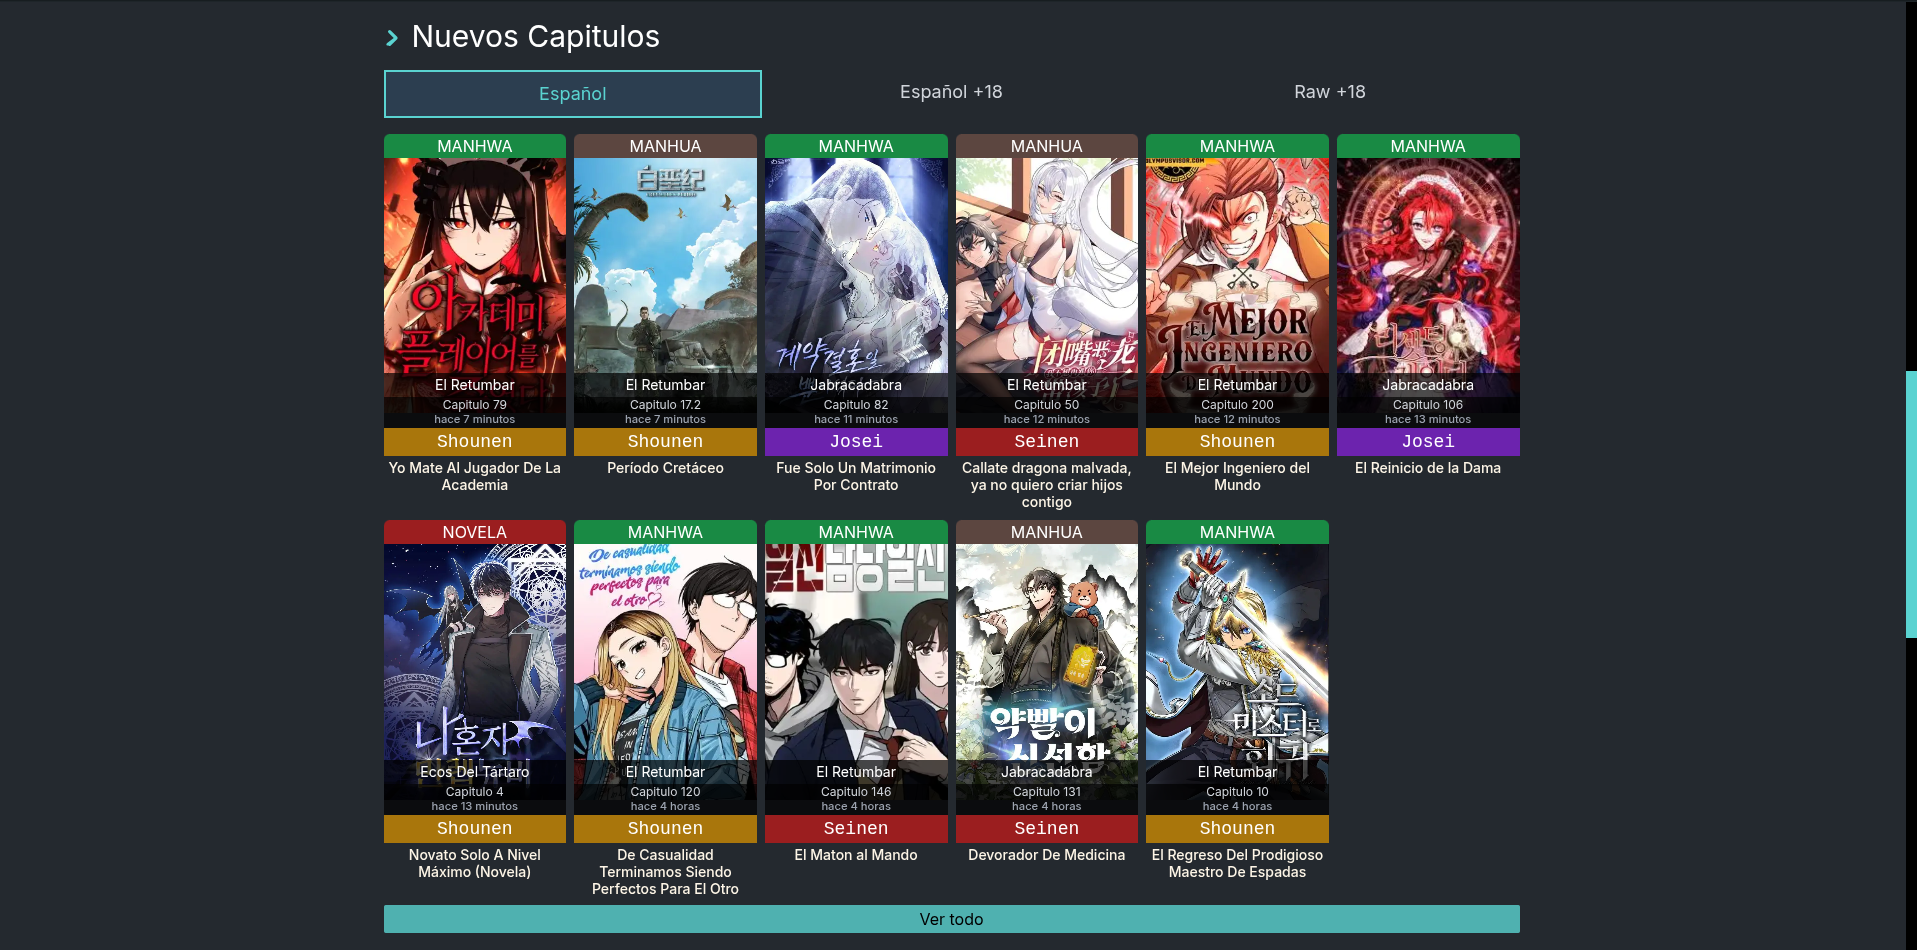This screenshot has width=1917, height=950.
Task: Click the teal page scrollbar thumb
Action: click(1911, 504)
